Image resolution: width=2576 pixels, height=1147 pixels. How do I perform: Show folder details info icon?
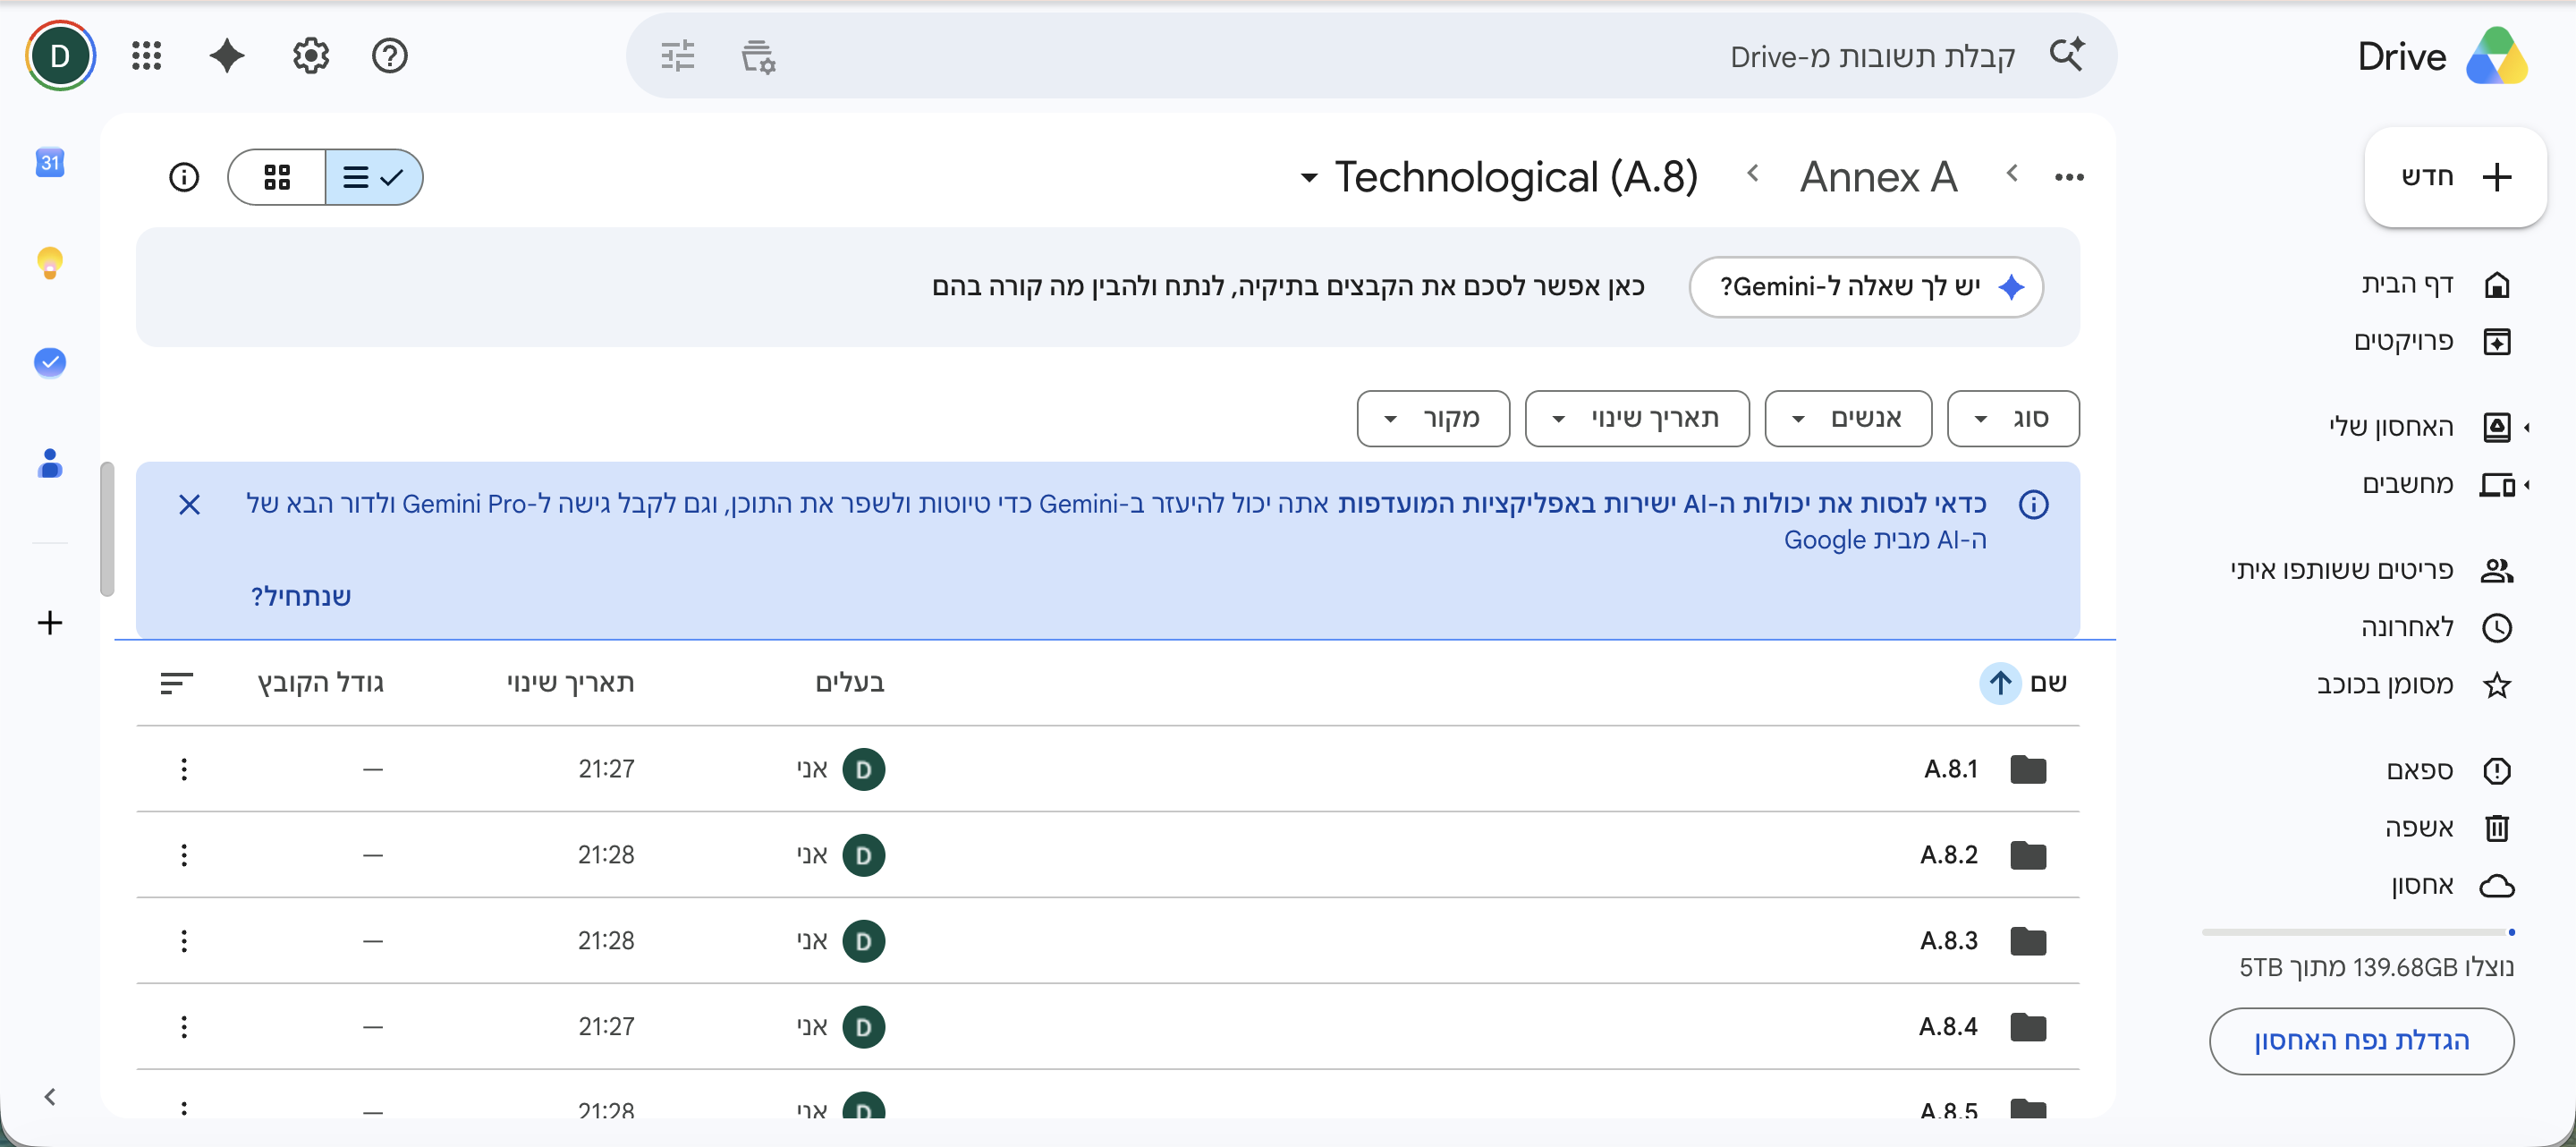click(x=184, y=177)
